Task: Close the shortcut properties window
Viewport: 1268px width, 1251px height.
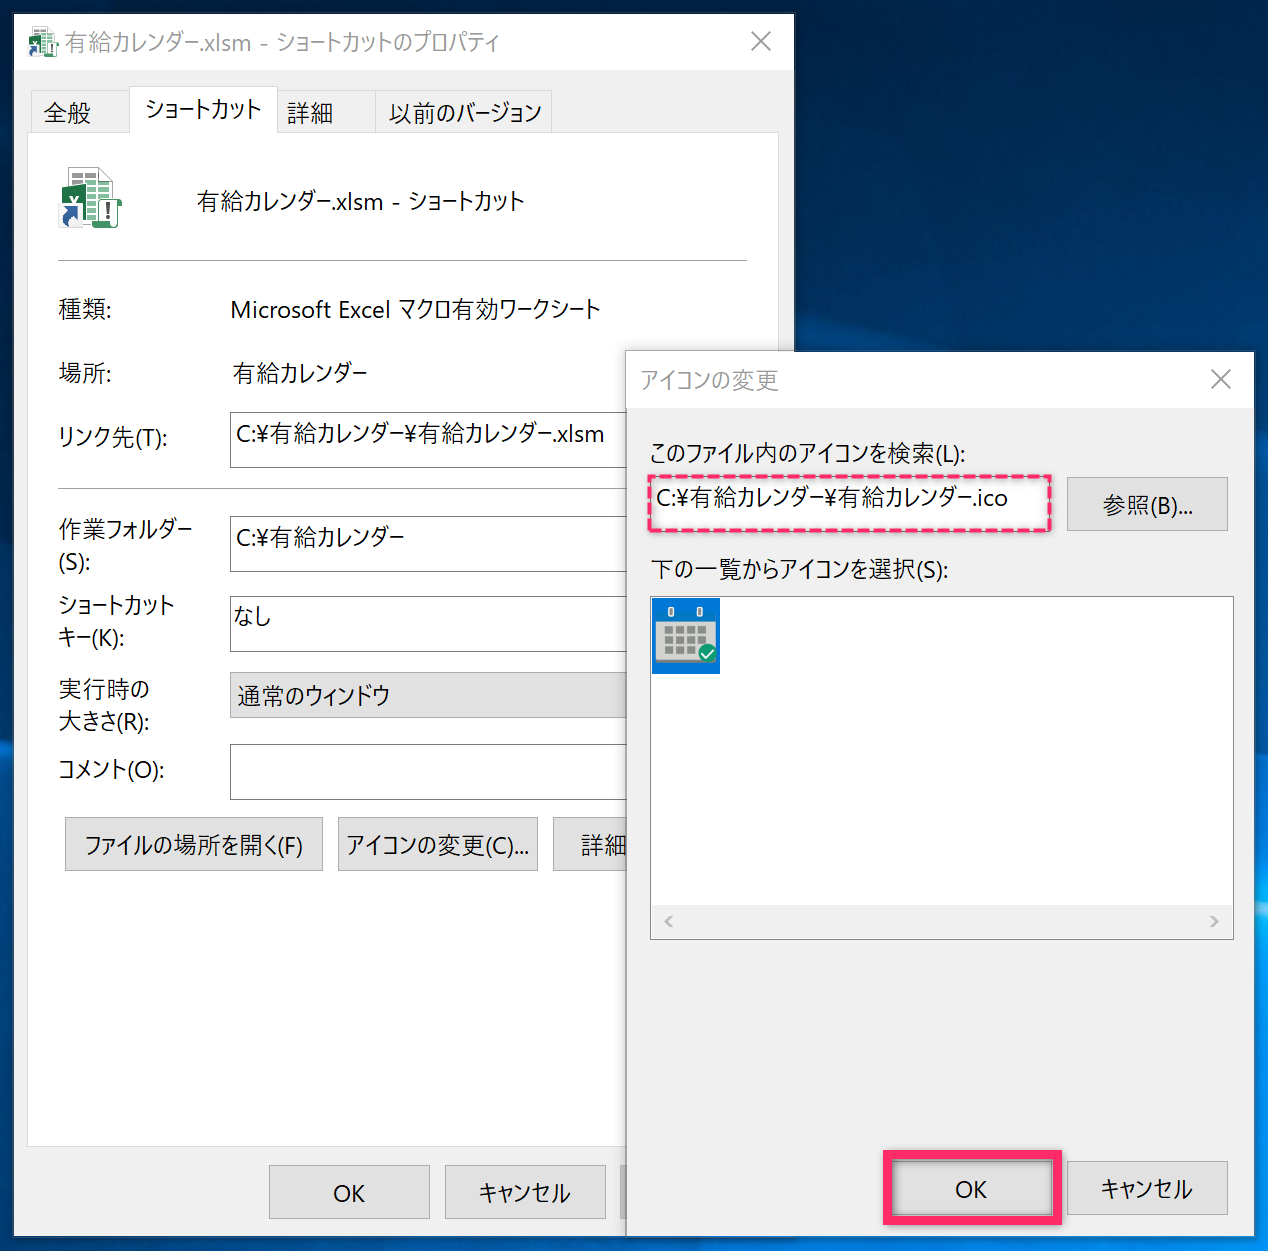Action: click(761, 41)
